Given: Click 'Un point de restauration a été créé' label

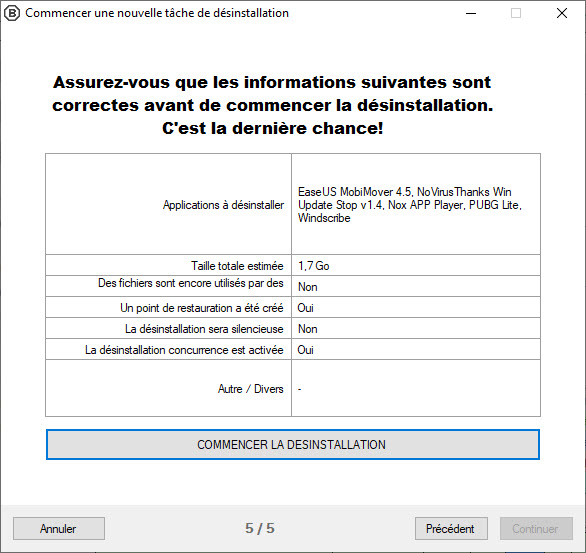Looking at the screenshot, I should pyautogui.click(x=201, y=308).
